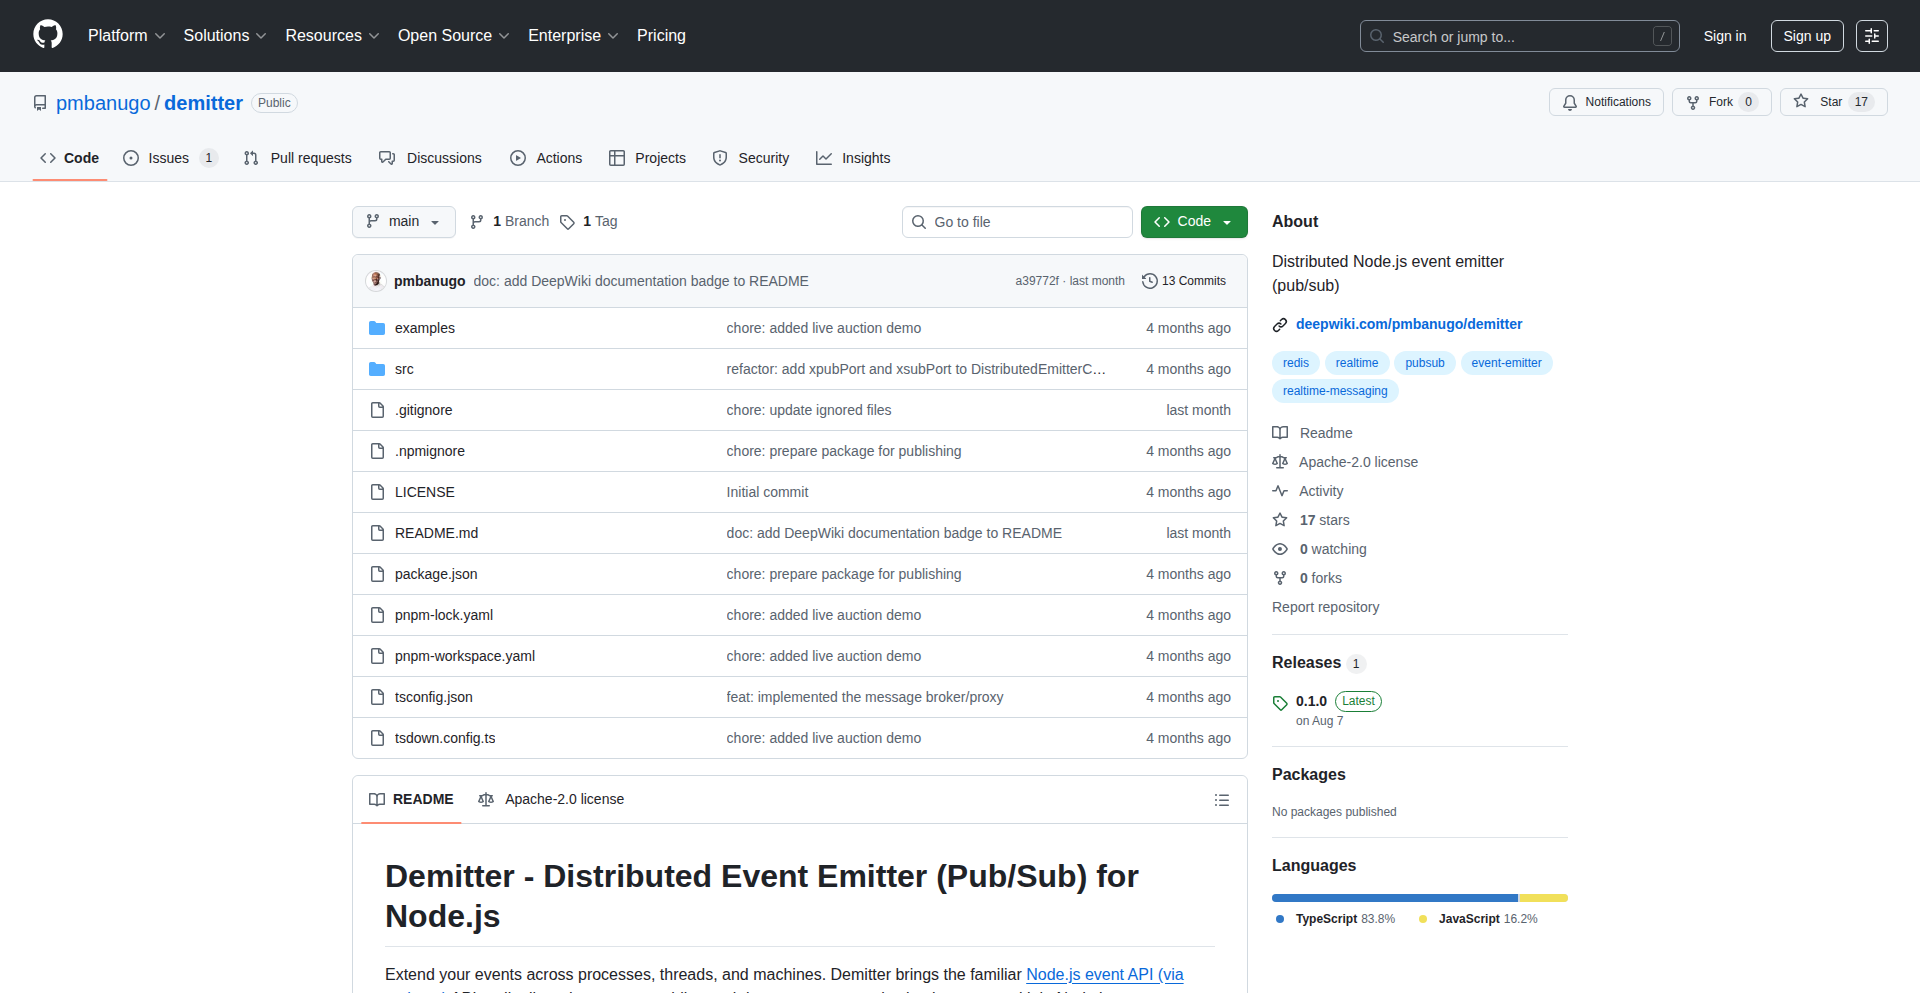
Task: Open the notifications bell icon
Action: pyautogui.click(x=1570, y=101)
